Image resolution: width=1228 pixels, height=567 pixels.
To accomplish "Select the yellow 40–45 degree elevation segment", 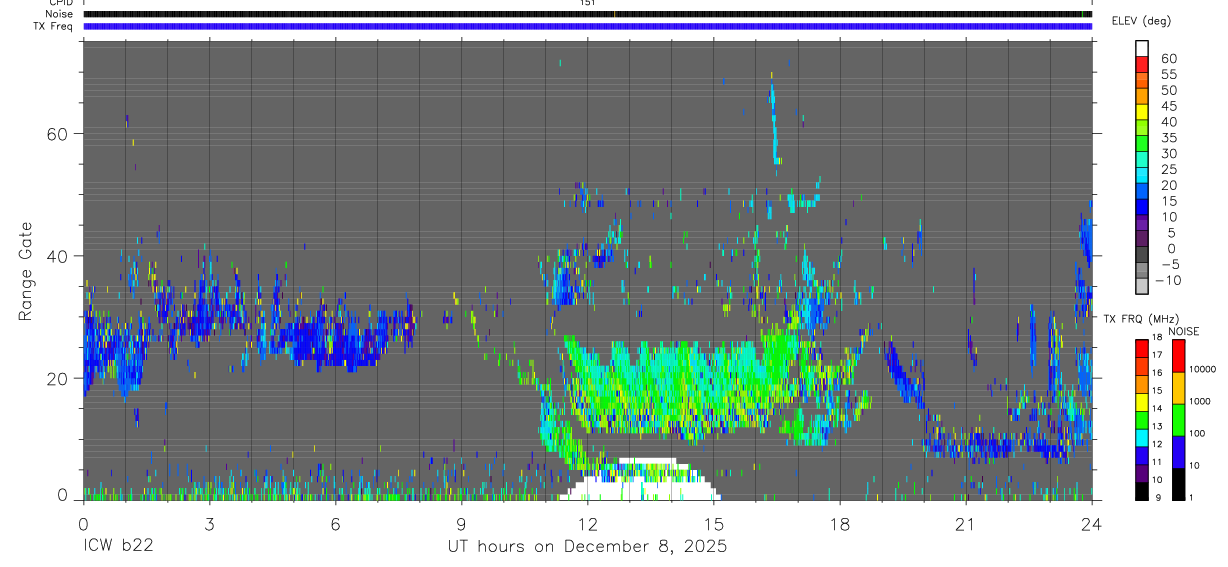I will (x=1142, y=113).
